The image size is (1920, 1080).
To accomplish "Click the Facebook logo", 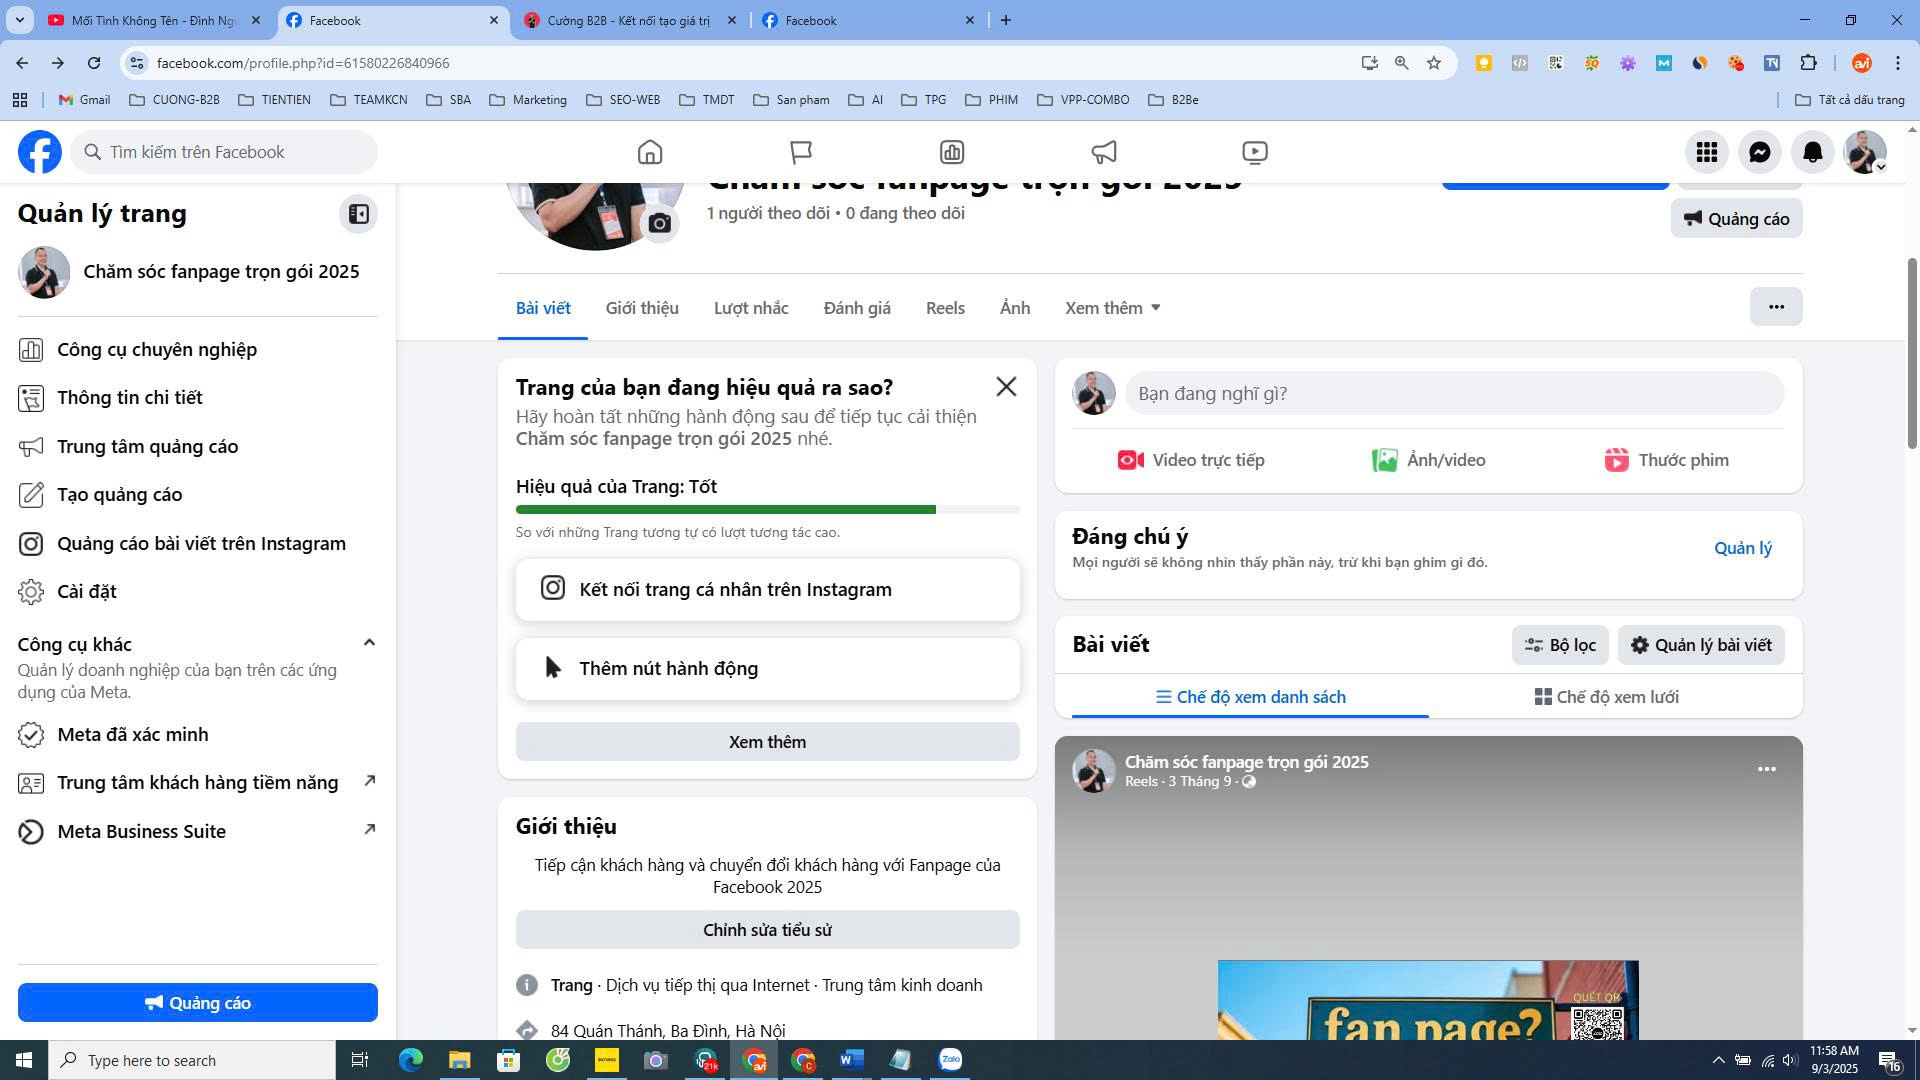I will click(40, 152).
